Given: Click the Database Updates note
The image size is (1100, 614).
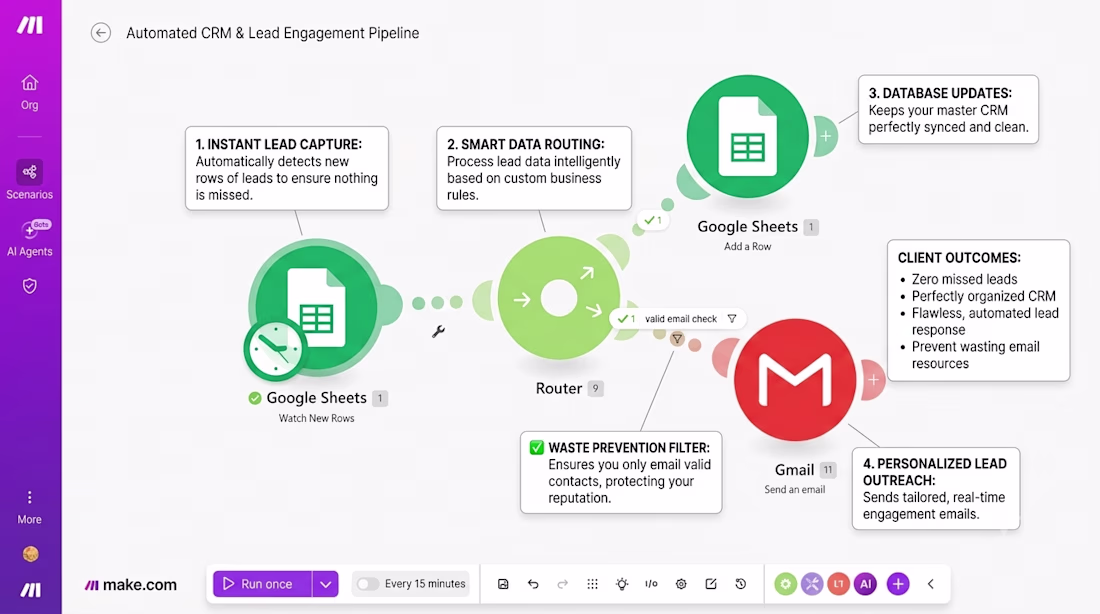Looking at the screenshot, I should coord(948,109).
